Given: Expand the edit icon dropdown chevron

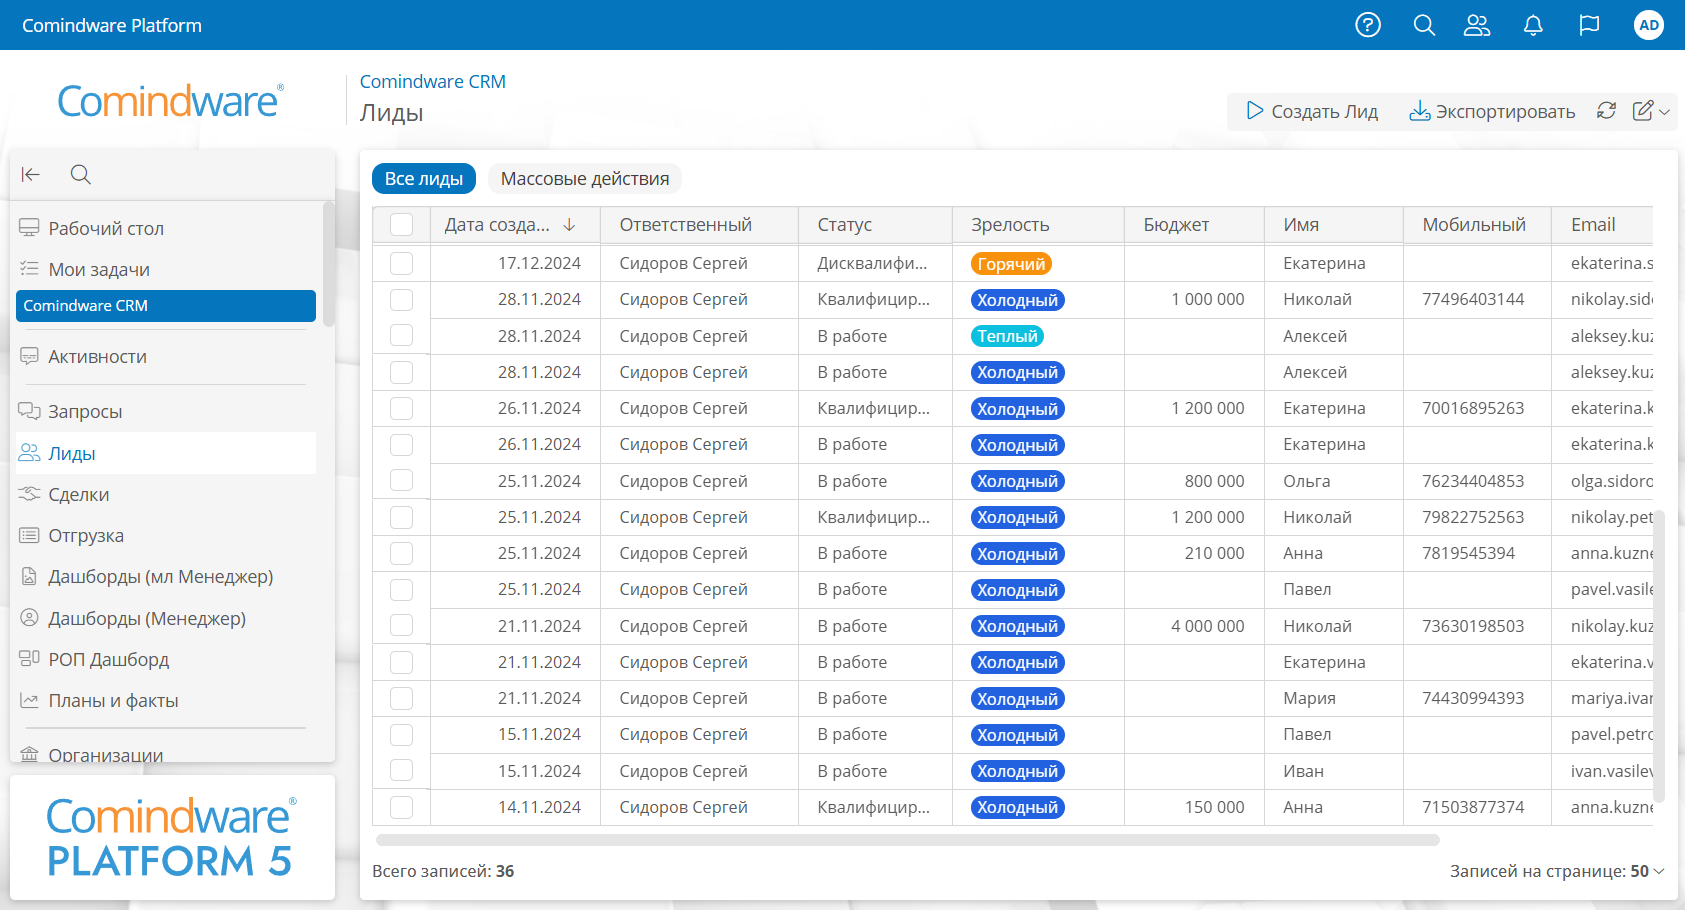Looking at the screenshot, I should coord(1664,112).
